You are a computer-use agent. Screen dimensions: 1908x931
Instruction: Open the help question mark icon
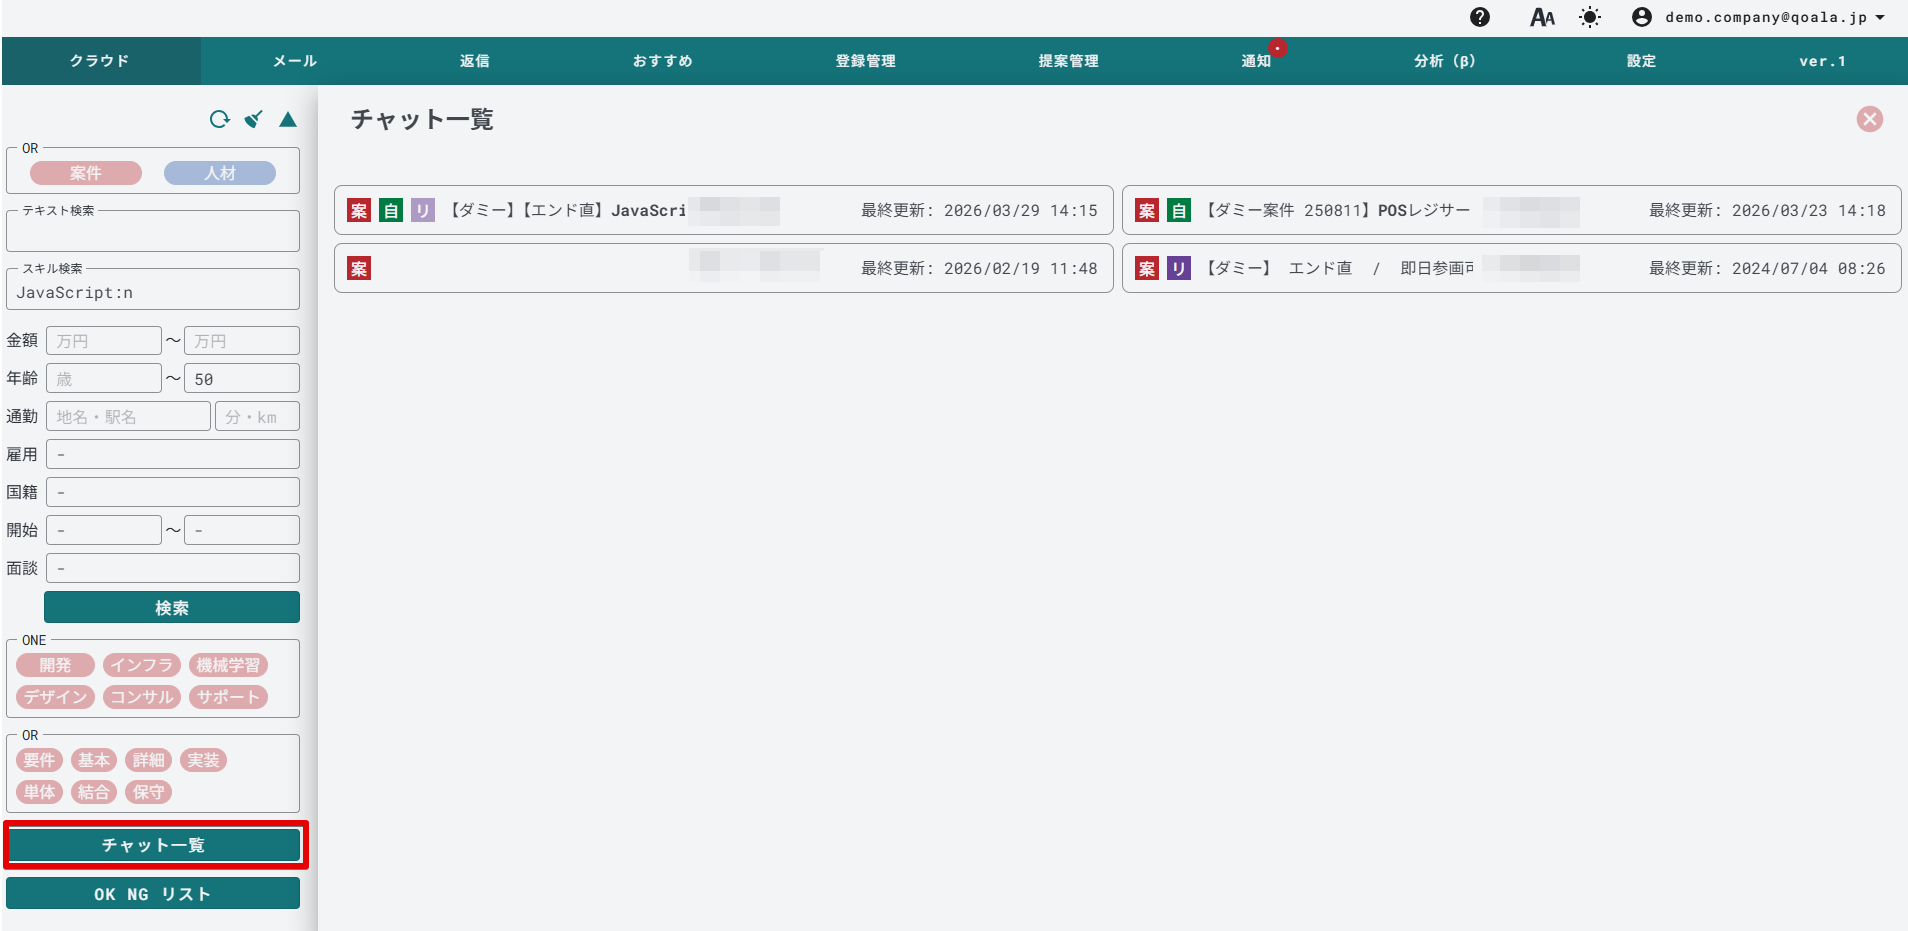pos(1480,17)
